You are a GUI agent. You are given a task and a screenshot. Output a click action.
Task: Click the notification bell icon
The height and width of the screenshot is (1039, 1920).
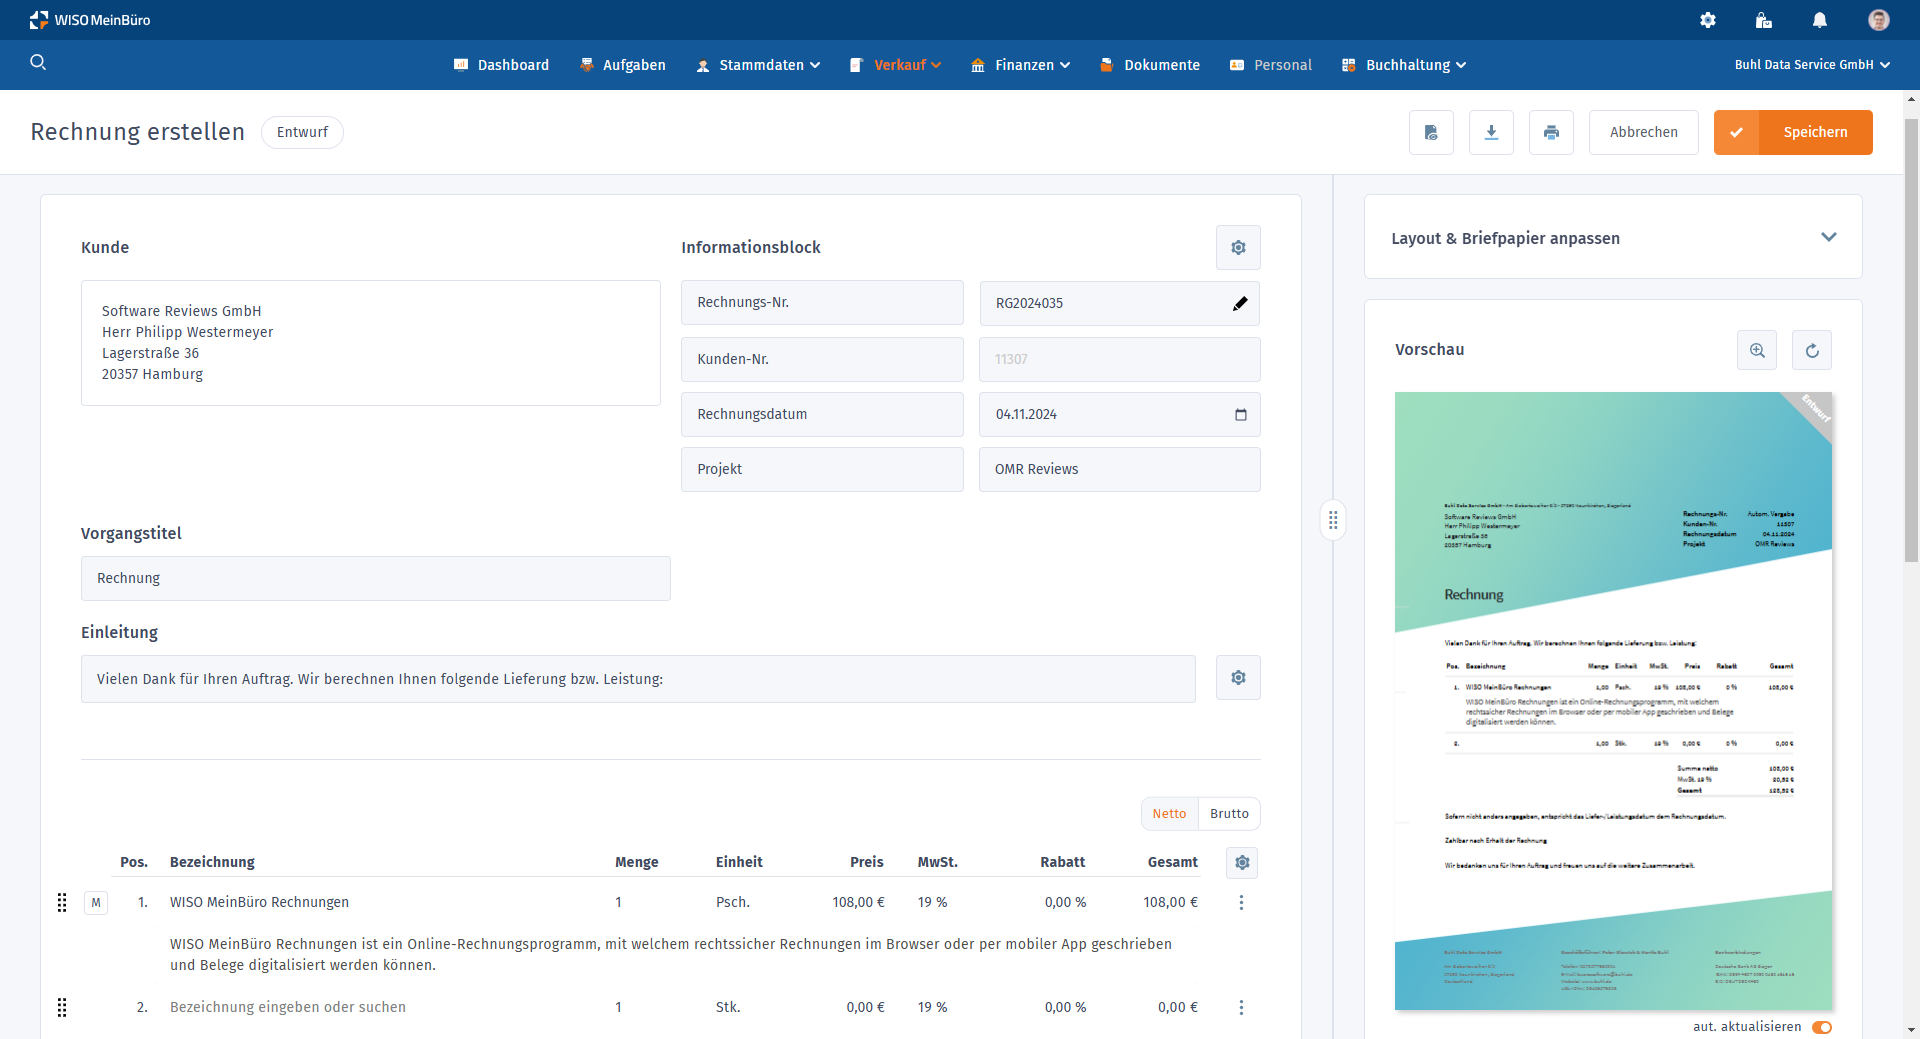pos(1820,20)
